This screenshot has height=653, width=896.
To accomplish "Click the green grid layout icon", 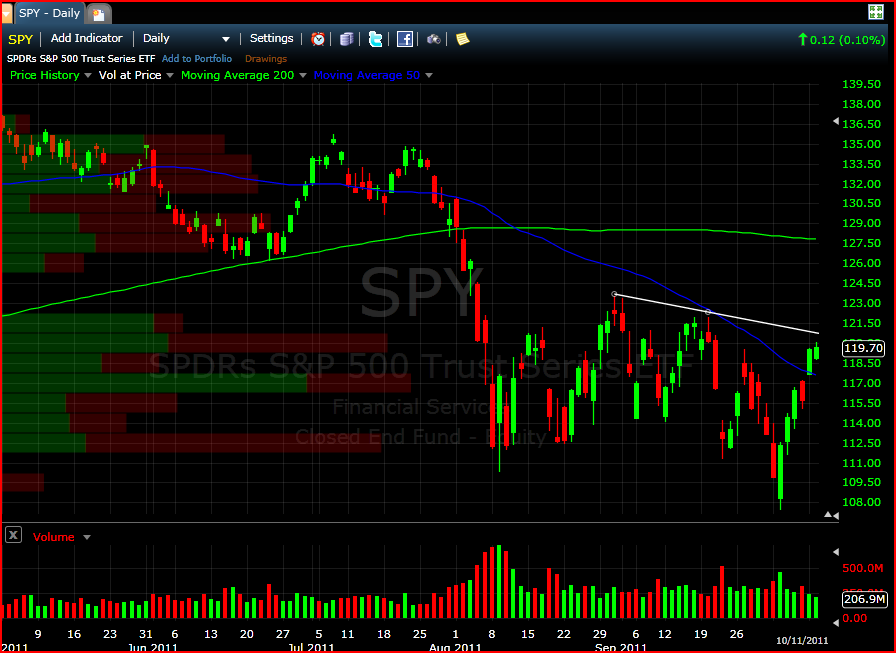I will coord(875,12).
